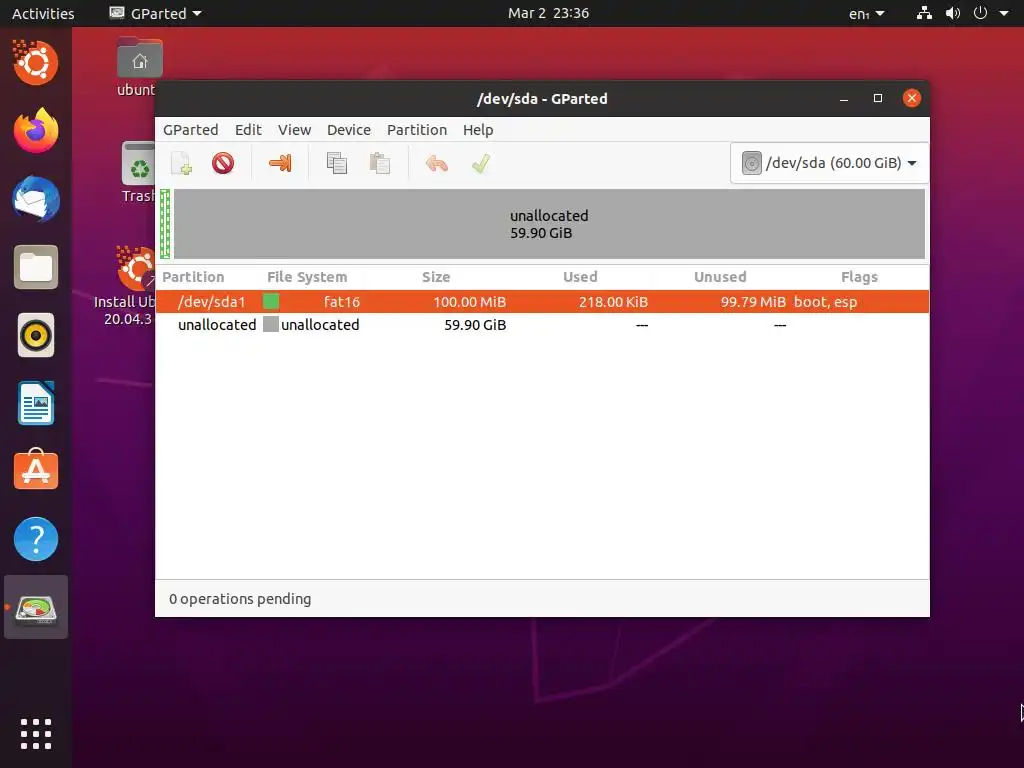Click the volume speaker icon in top bar
This screenshot has height=768, width=1024.
pos(953,13)
